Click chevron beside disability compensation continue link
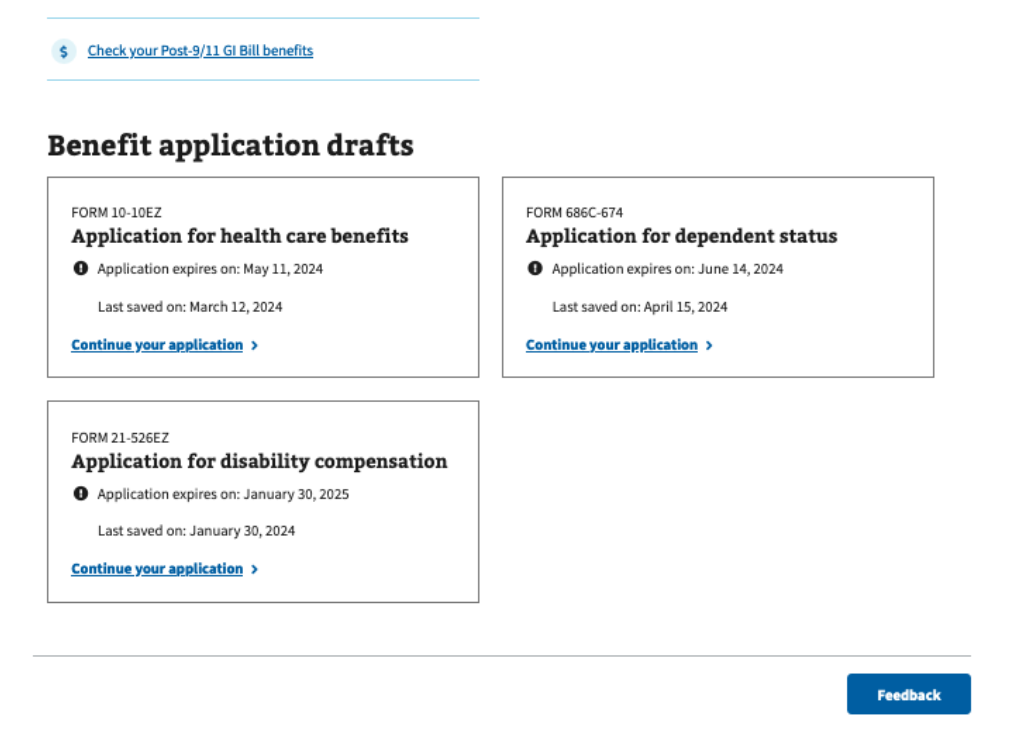This screenshot has height=737, width=1009. tap(255, 568)
